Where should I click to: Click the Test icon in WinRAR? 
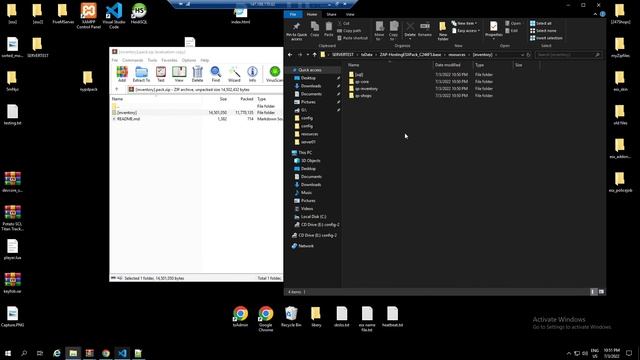point(161,74)
